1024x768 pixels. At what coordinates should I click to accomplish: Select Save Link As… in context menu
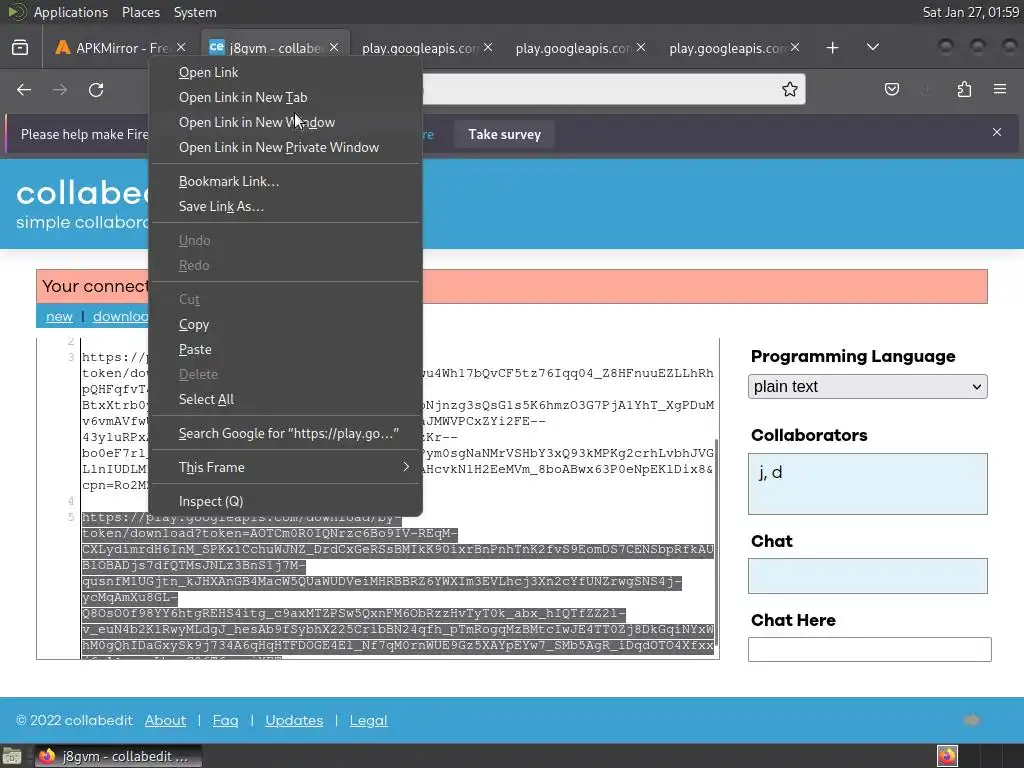click(x=286, y=206)
